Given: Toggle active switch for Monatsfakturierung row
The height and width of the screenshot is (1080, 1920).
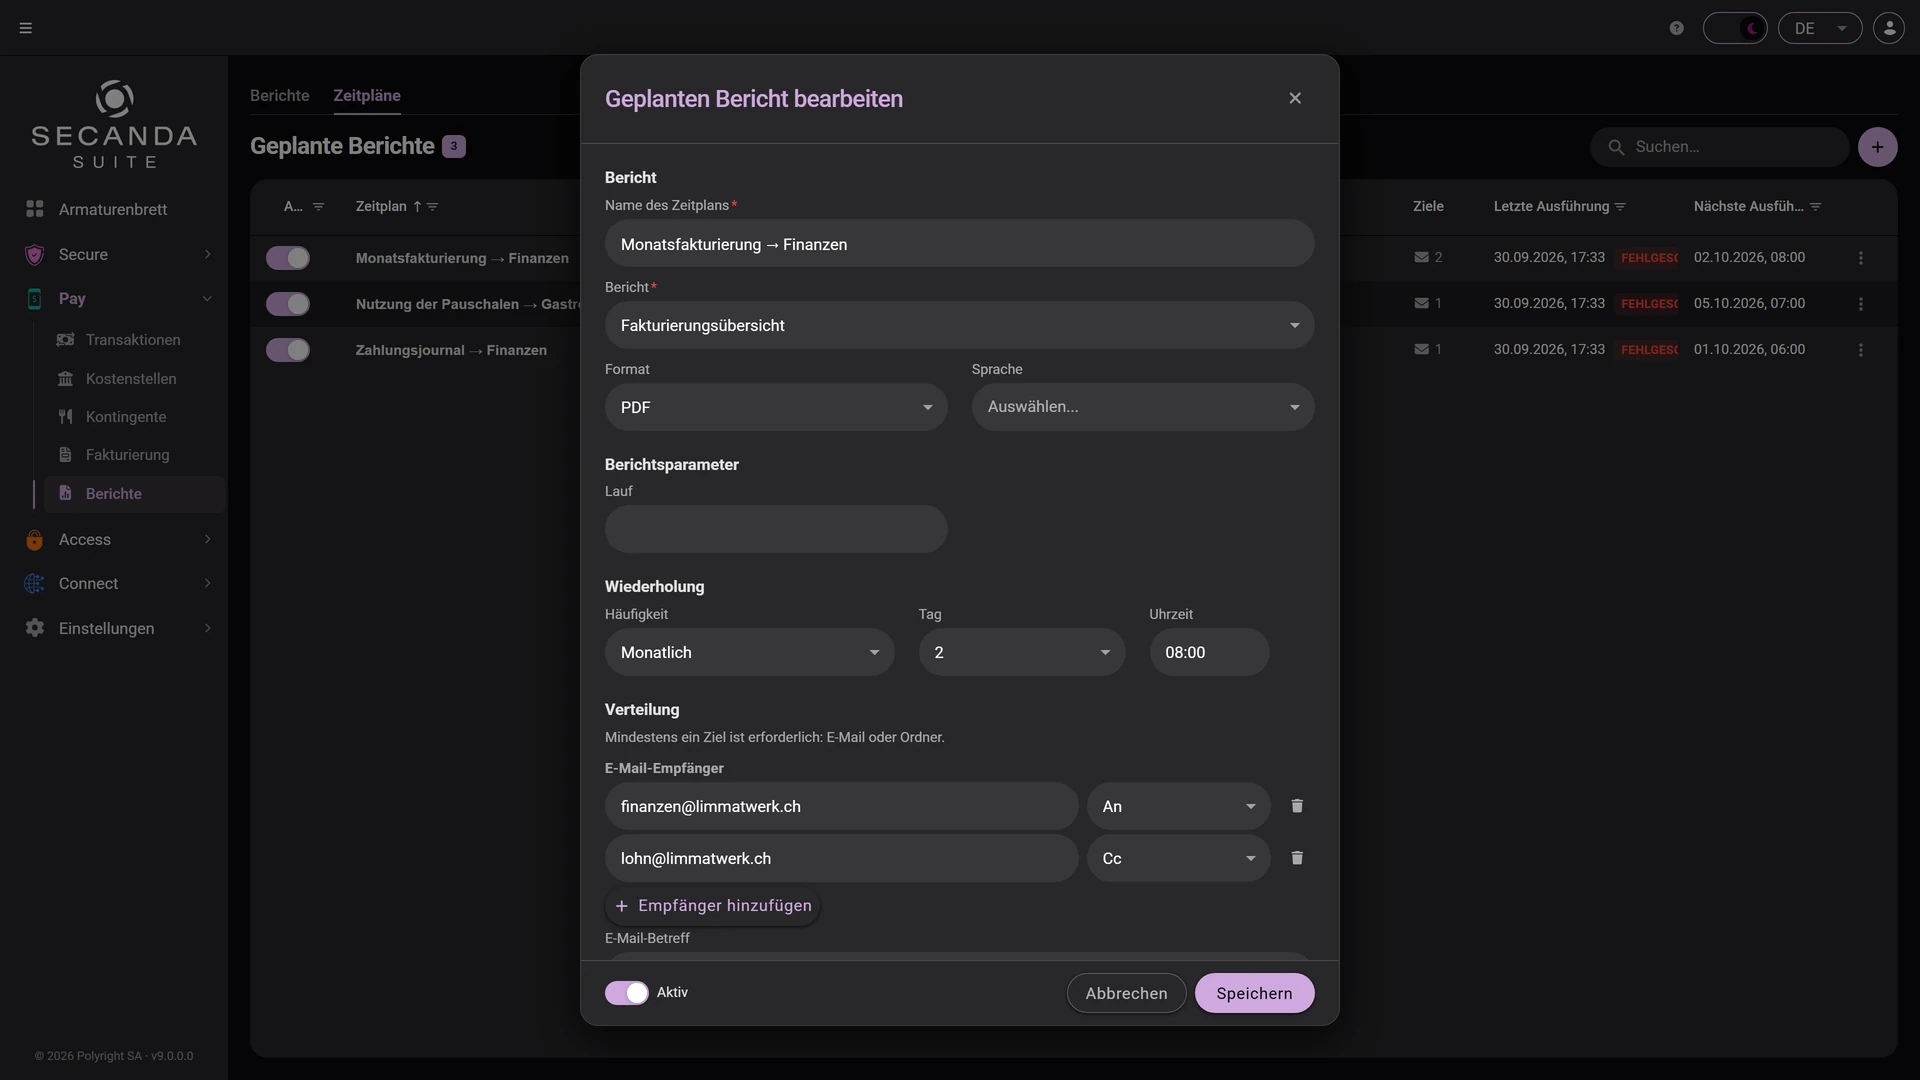Looking at the screenshot, I should pyautogui.click(x=288, y=258).
